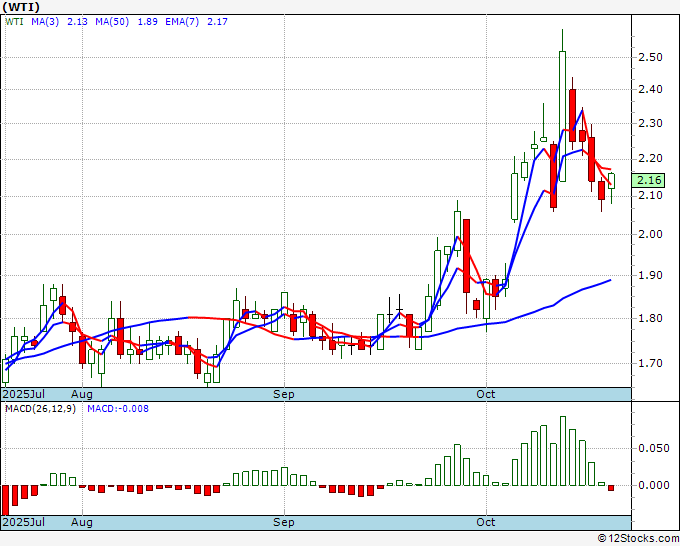Click the MACD:-0.008 value readout
680x546 pixels.
pyautogui.click(x=118, y=409)
